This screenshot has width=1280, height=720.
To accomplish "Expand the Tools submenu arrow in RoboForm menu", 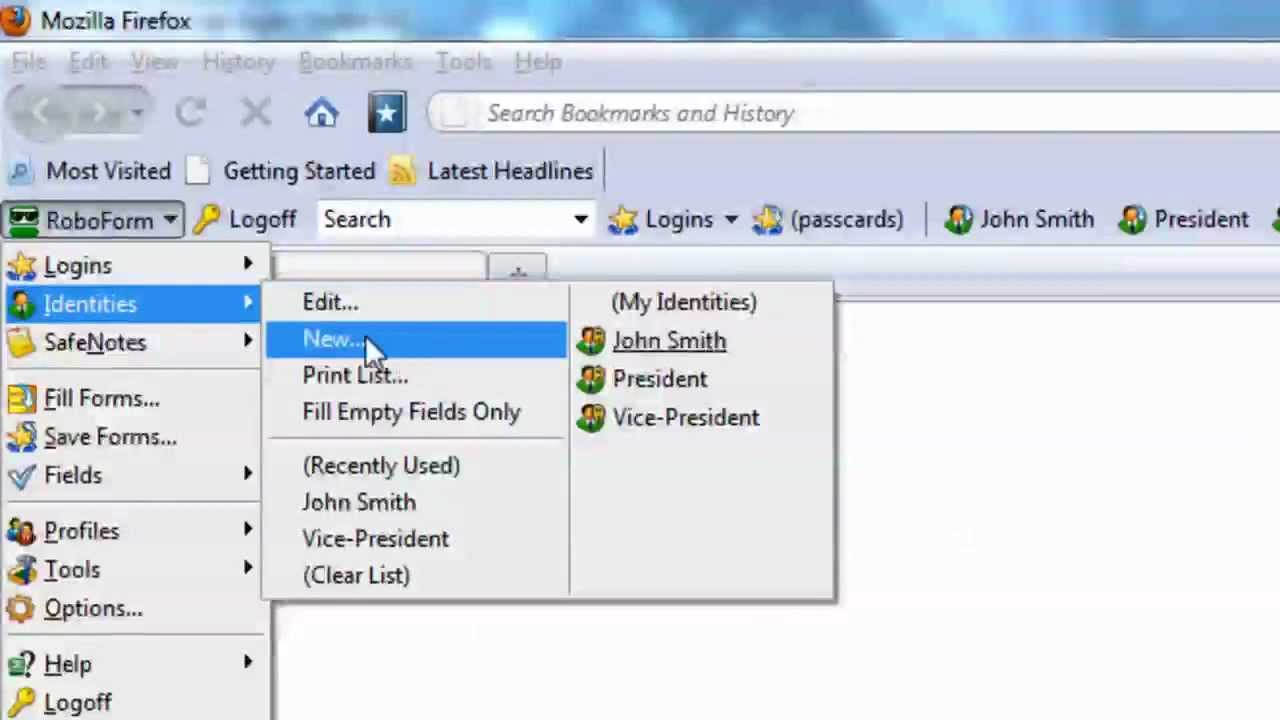I will (247, 568).
